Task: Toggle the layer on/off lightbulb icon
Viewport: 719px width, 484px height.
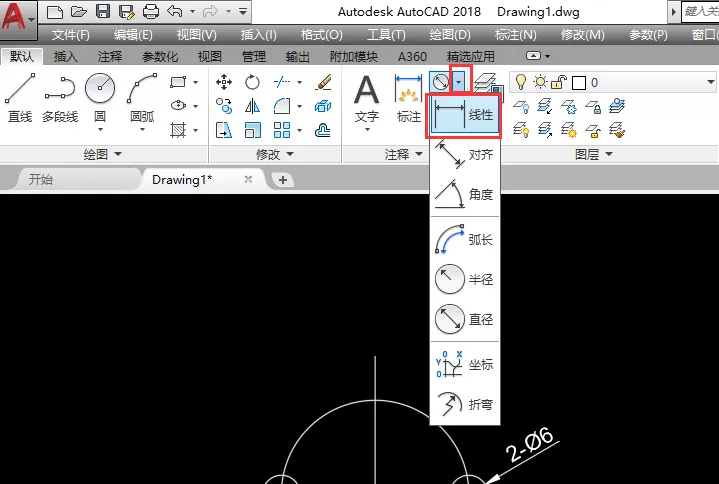Action: pos(521,82)
